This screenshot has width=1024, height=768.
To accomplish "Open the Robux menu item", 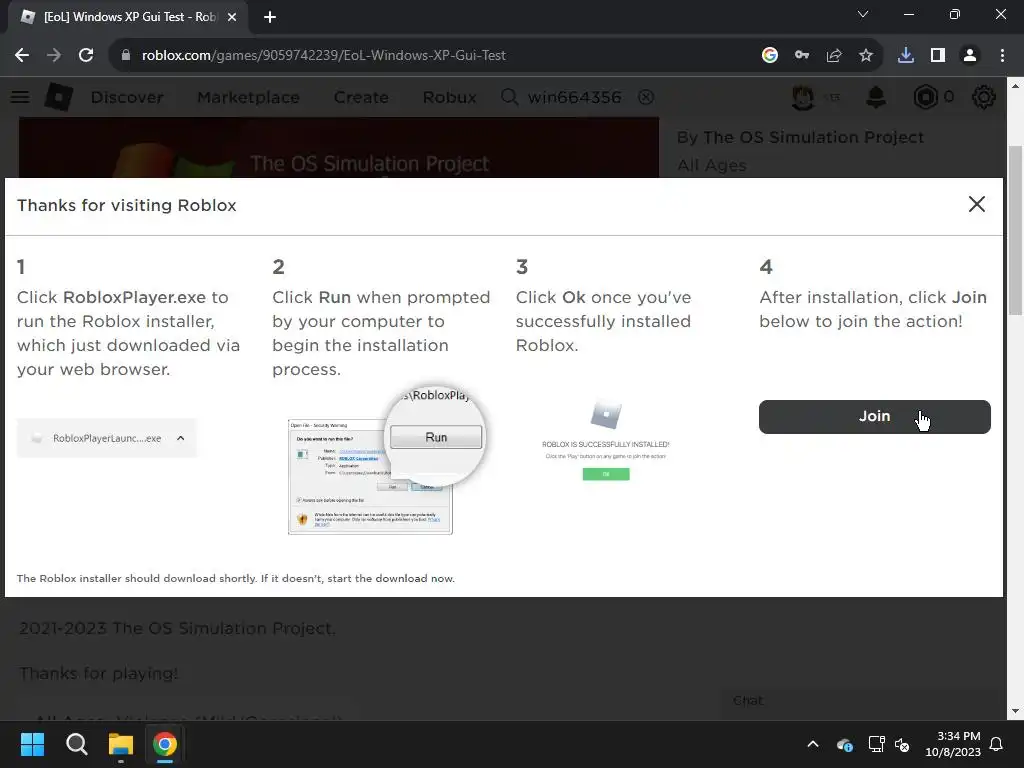I will point(449,97).
